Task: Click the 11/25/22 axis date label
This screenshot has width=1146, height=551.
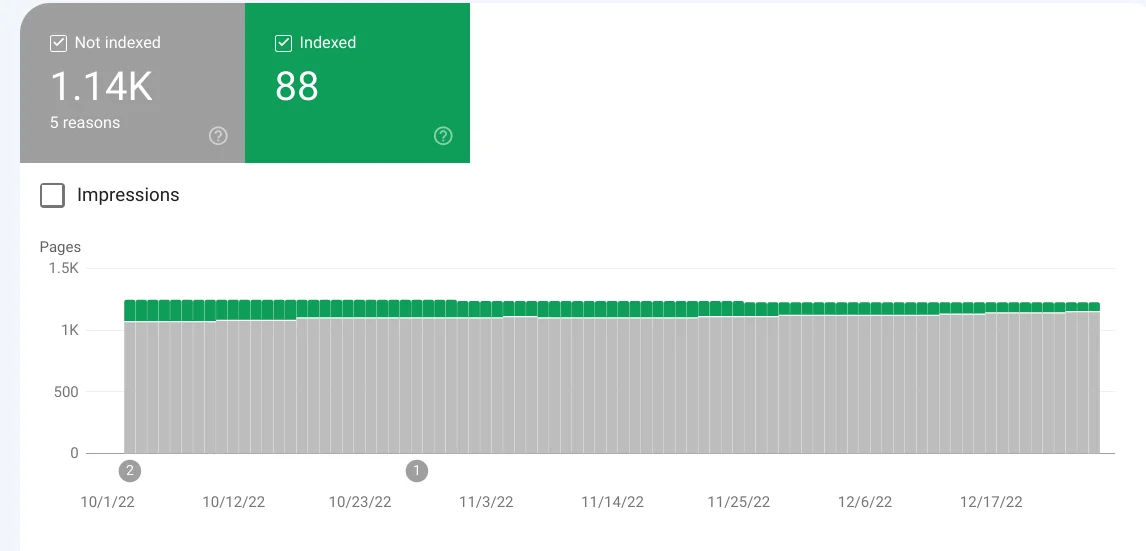Action: [739, 502]
